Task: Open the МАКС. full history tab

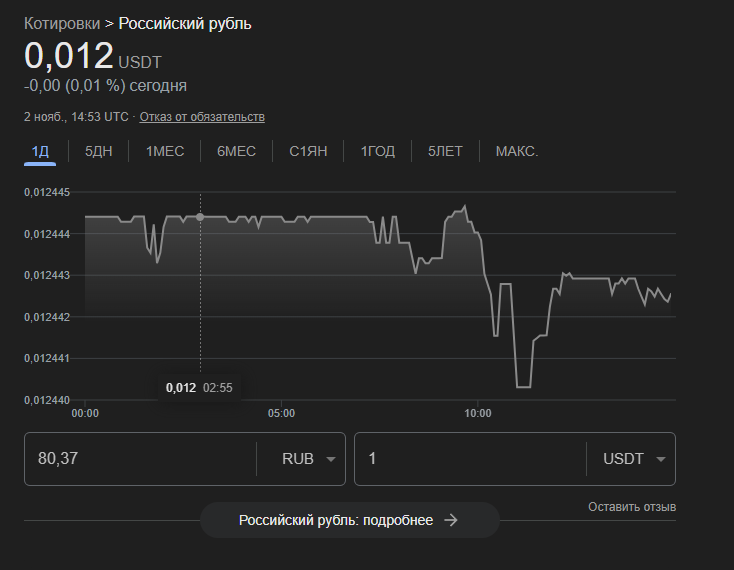Action: [517, 152]
